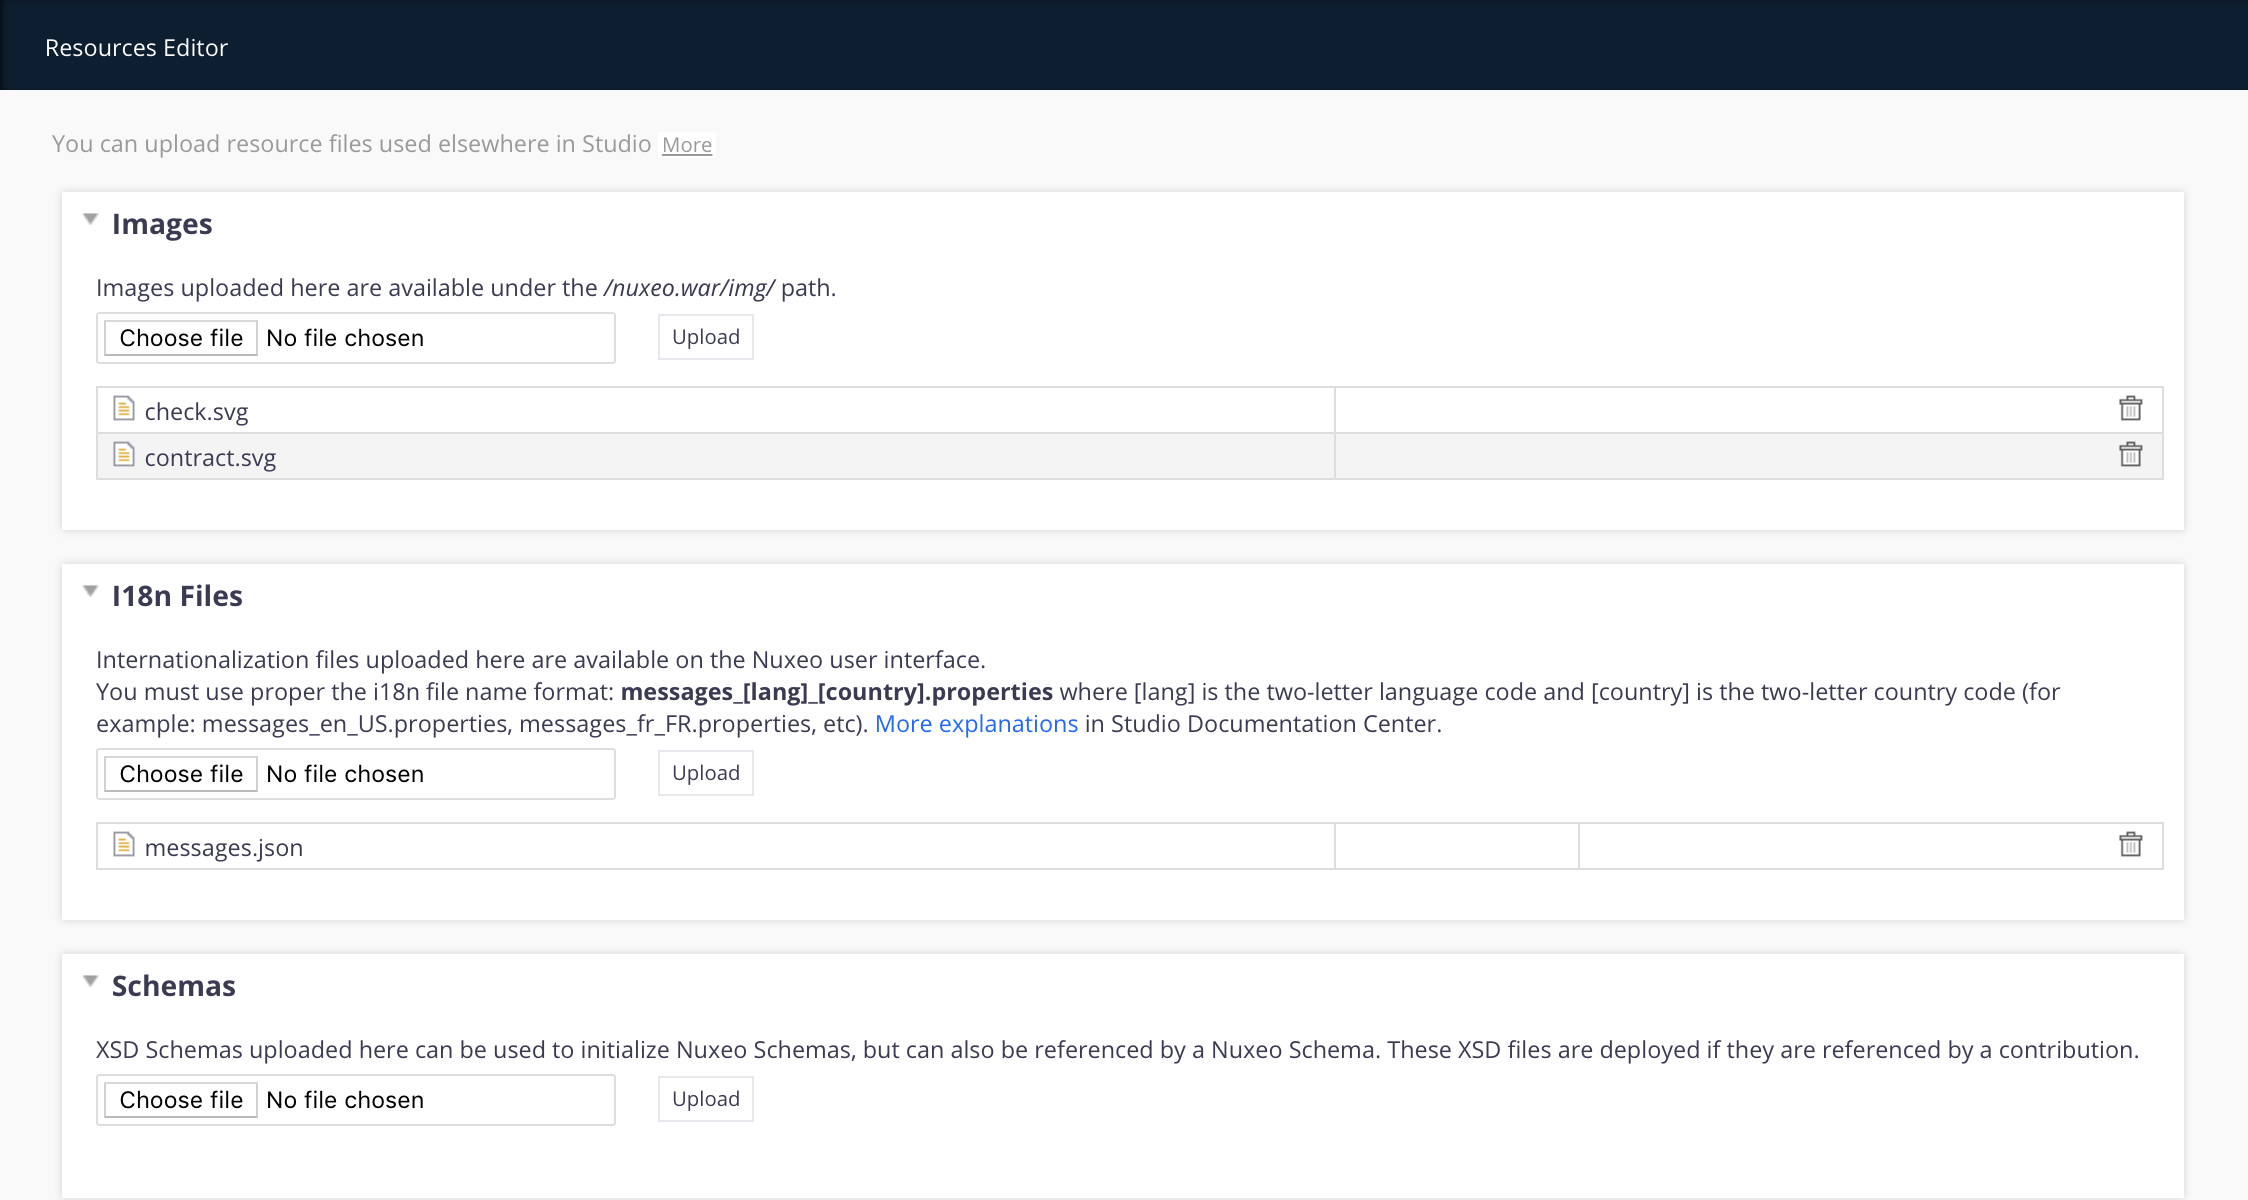This screenshot has width=2248, height=1200.
Task: Choose a file for Schemas upload
Action: click(181, 1100)
